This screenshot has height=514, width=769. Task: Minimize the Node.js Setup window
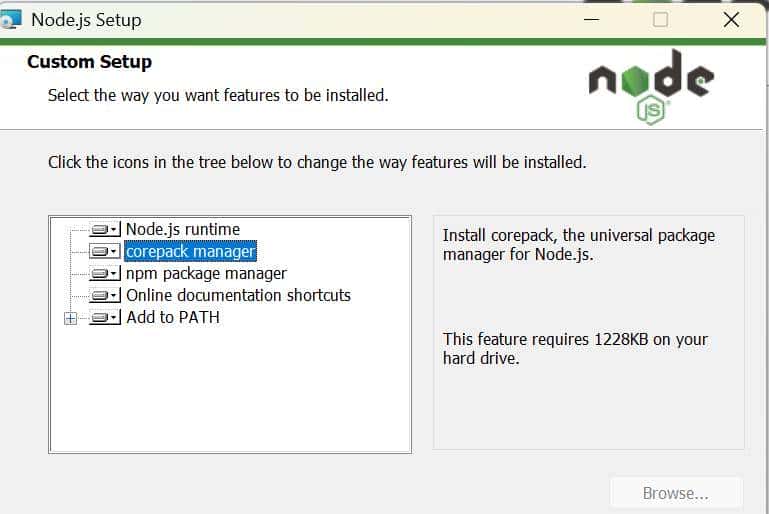point(591,20)
